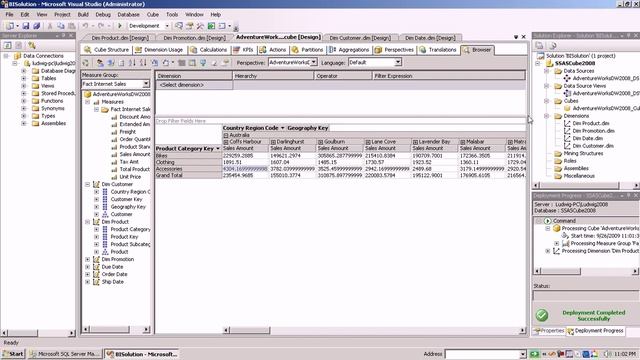640x360 pixels.
Task: Click the Undo toolbar icon
Action: 85,26
